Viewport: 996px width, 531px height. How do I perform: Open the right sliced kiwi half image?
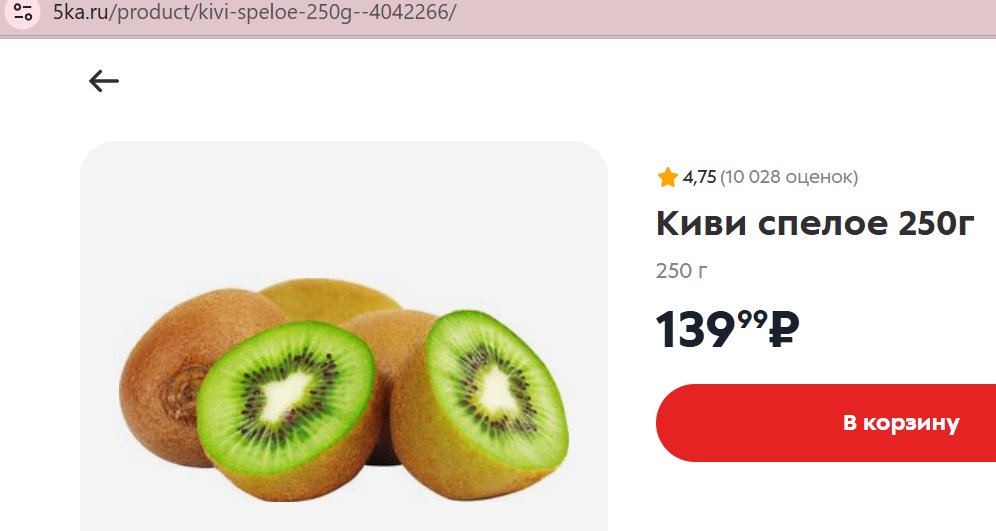point(481,407)
